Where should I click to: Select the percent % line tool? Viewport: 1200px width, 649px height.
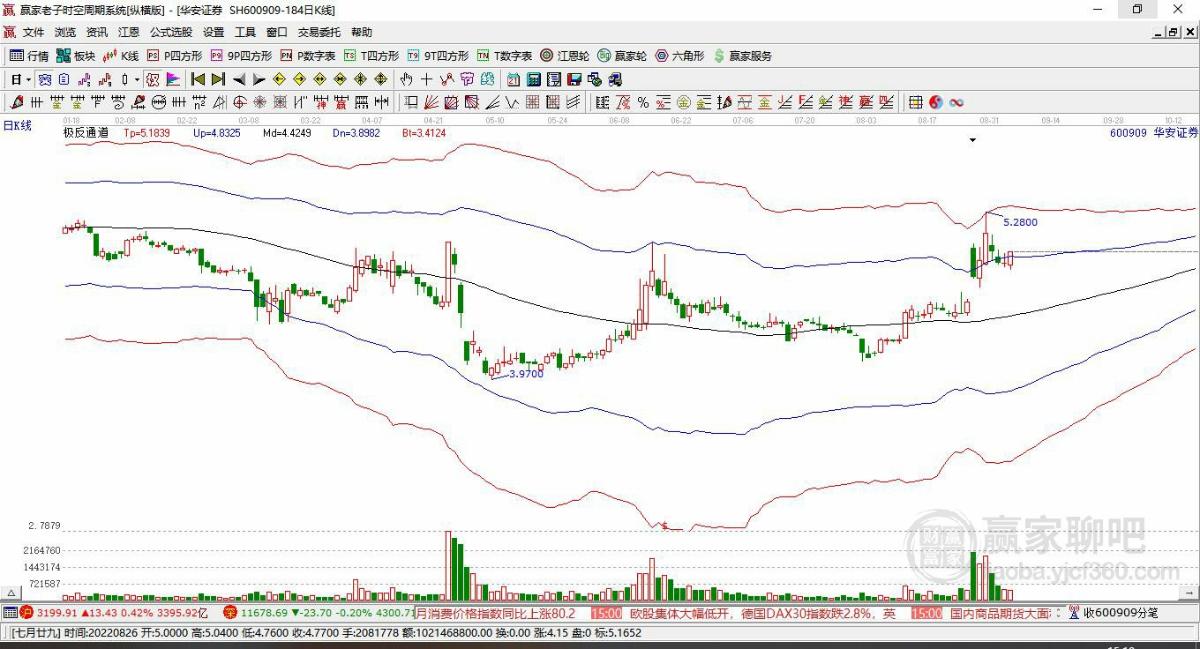643,101
